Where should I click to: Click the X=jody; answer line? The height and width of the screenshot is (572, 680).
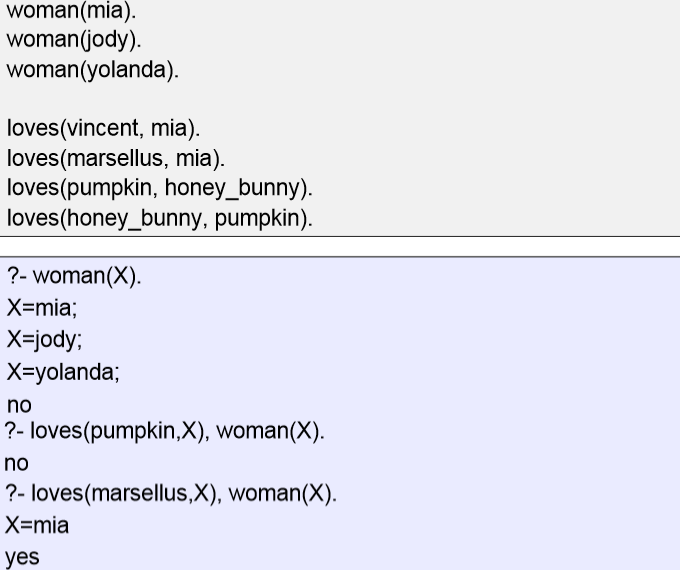[44, 340]
